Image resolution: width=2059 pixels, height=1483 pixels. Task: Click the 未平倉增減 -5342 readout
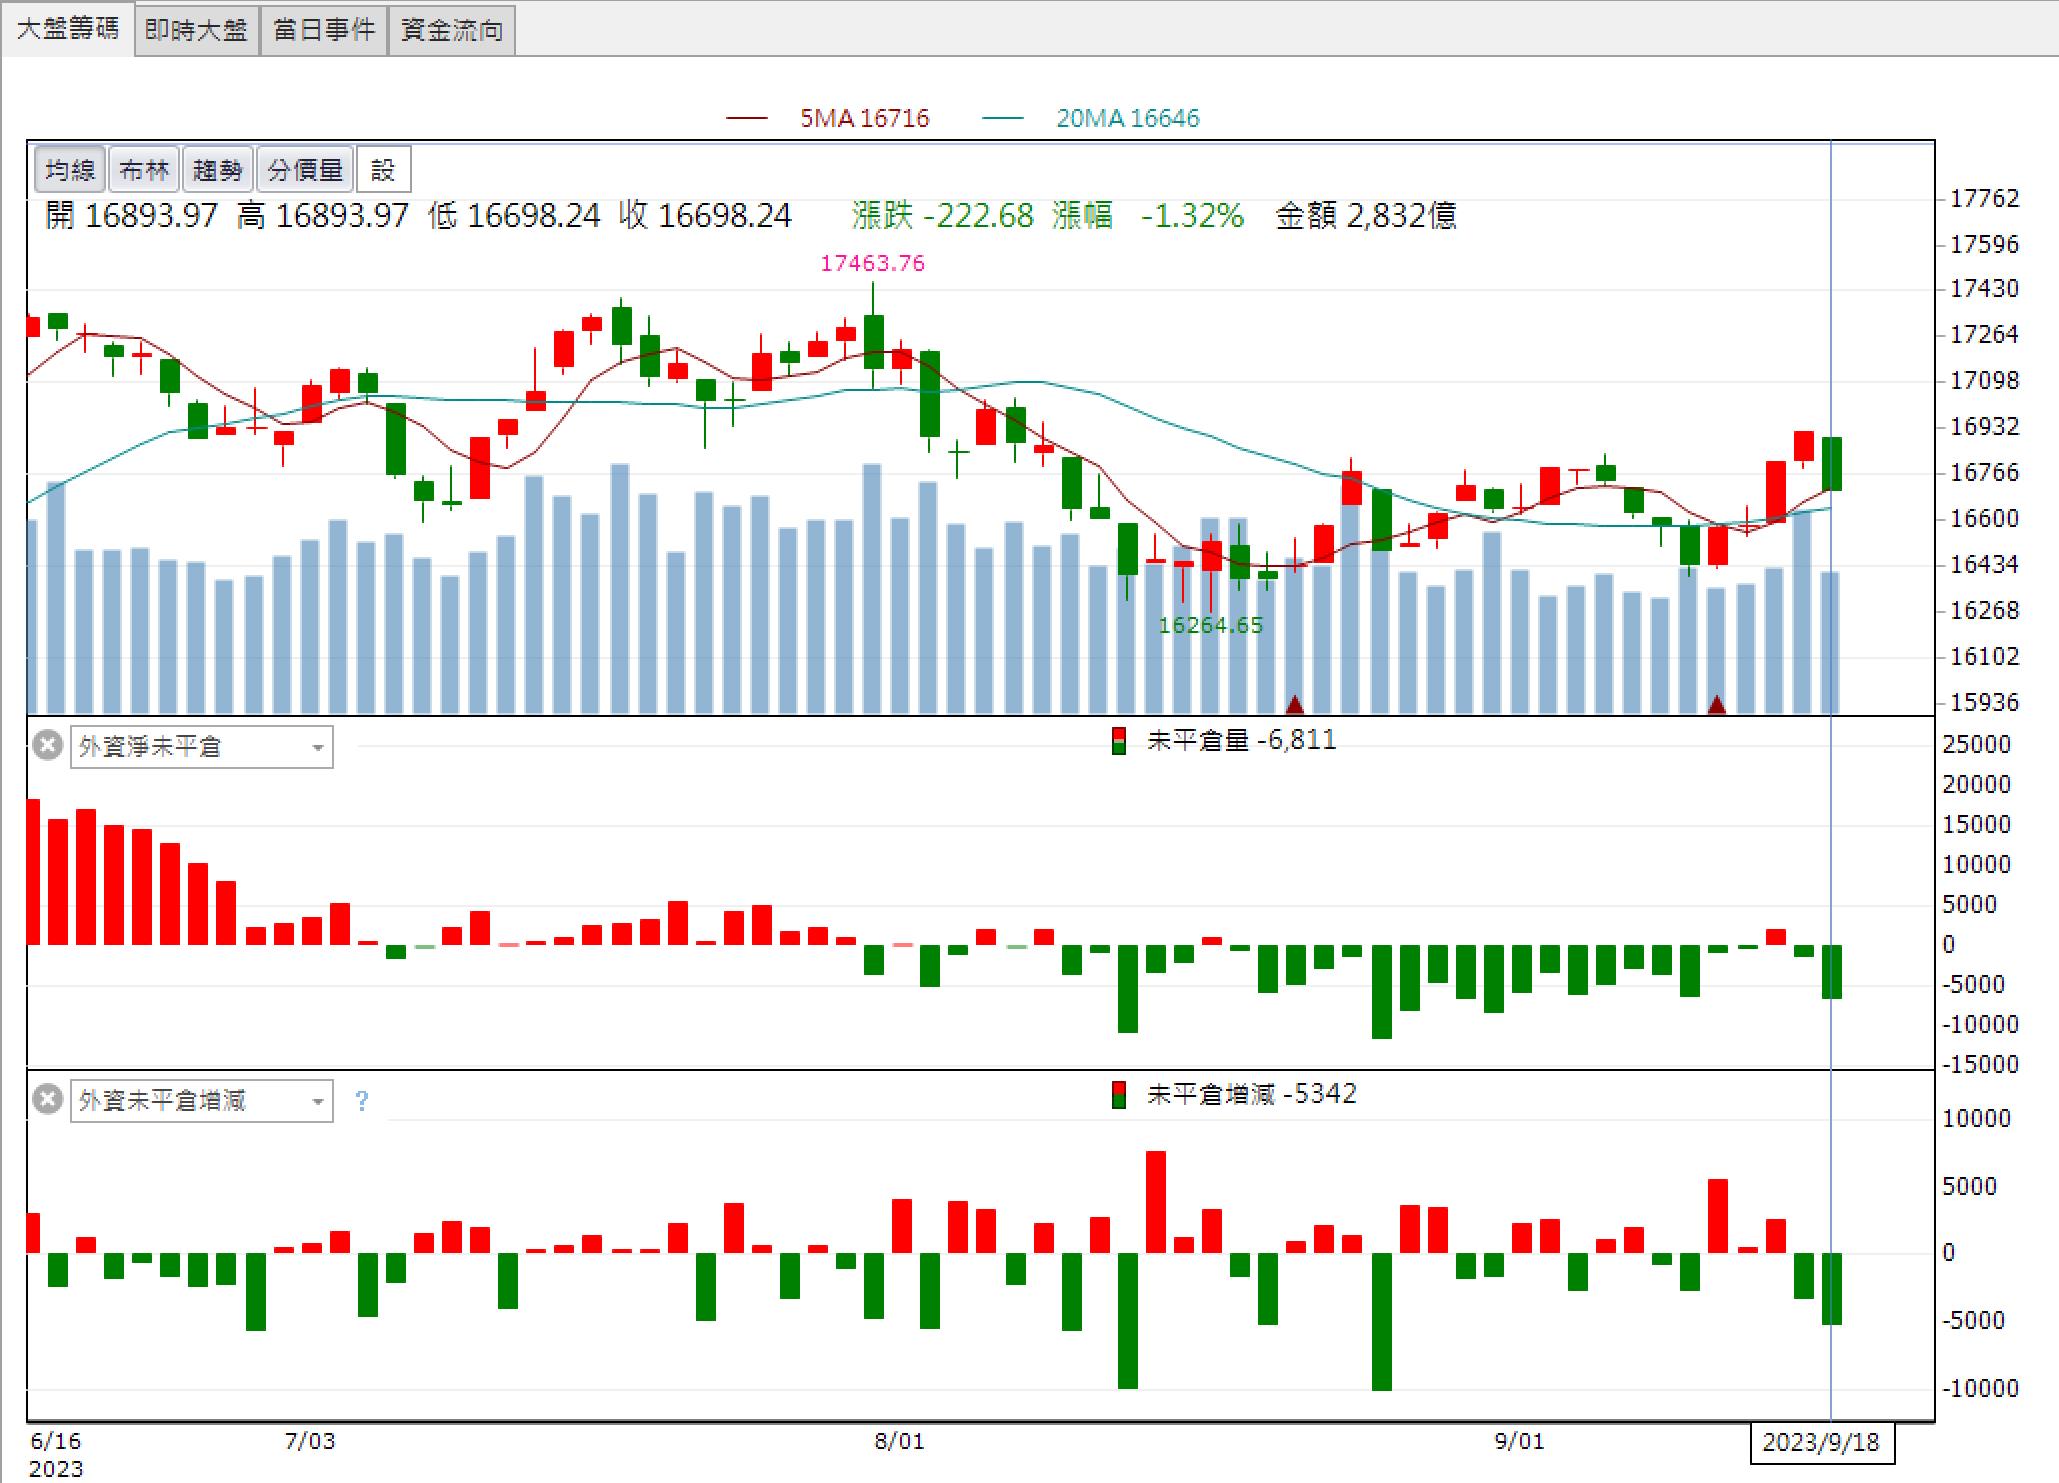point(1251,1094)
